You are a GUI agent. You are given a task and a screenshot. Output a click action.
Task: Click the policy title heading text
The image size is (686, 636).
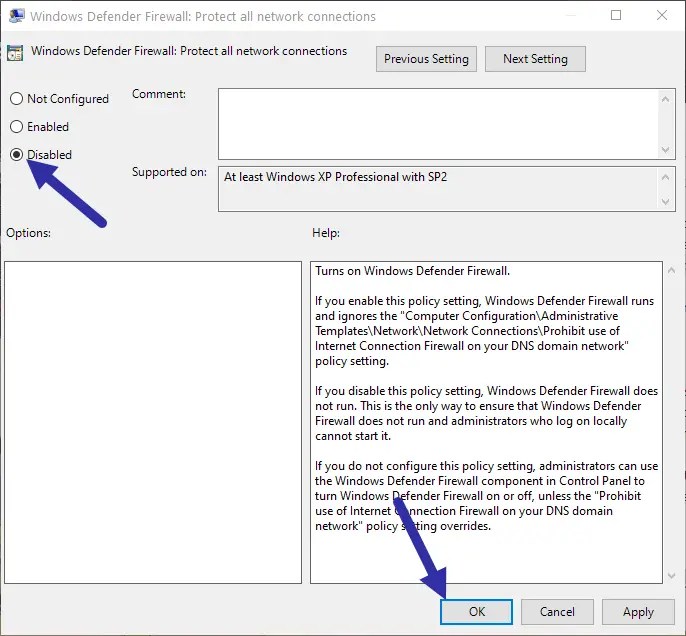[189, 51]
